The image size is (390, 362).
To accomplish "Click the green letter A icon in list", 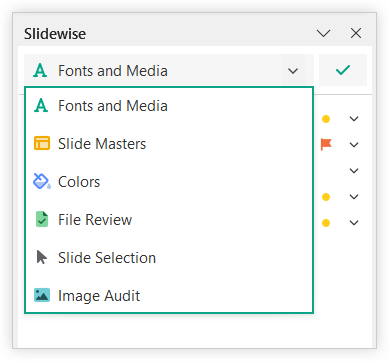I will [x=41, y=106].
